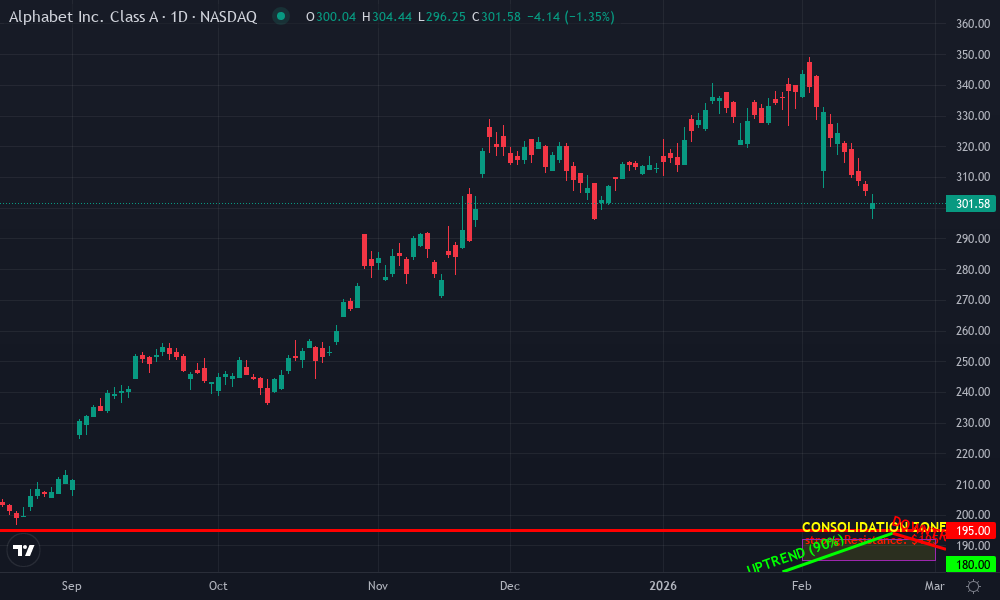Click the TradingView logo icon
1000x600 pixels.
(x=22, y=550)
